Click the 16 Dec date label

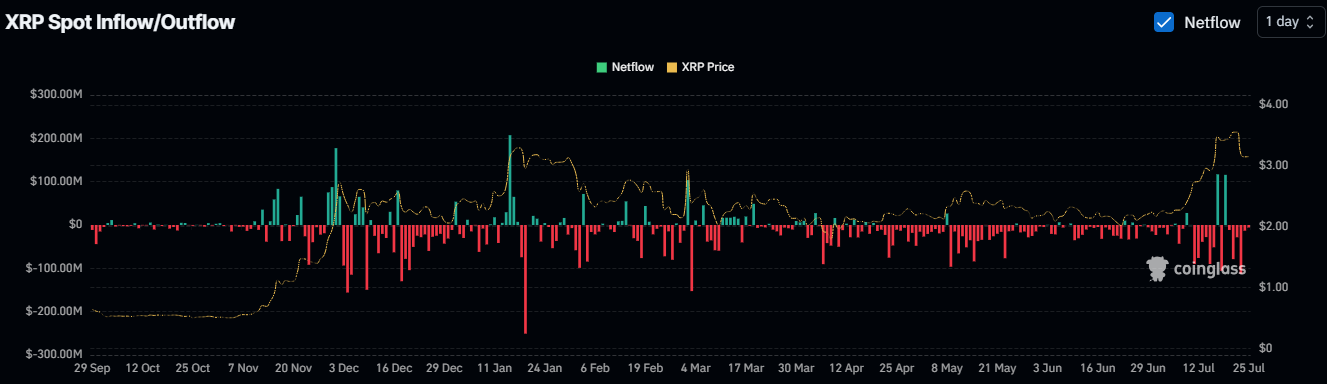point(395,368)
